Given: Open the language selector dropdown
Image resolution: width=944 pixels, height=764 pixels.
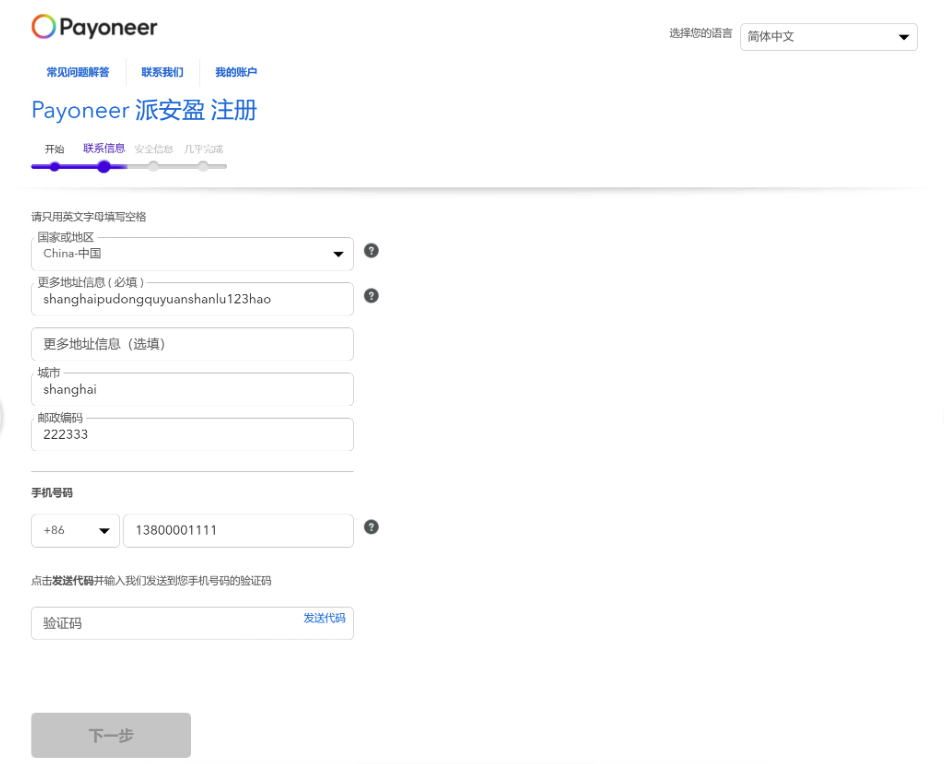Looking at the screenshot, I should 828,37.
